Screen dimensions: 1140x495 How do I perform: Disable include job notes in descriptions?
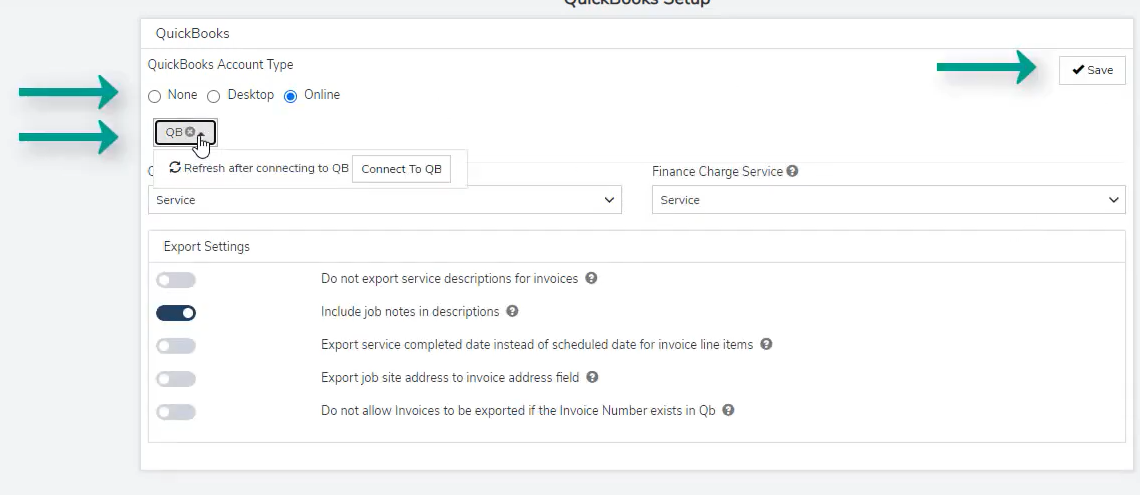(176, 313)
